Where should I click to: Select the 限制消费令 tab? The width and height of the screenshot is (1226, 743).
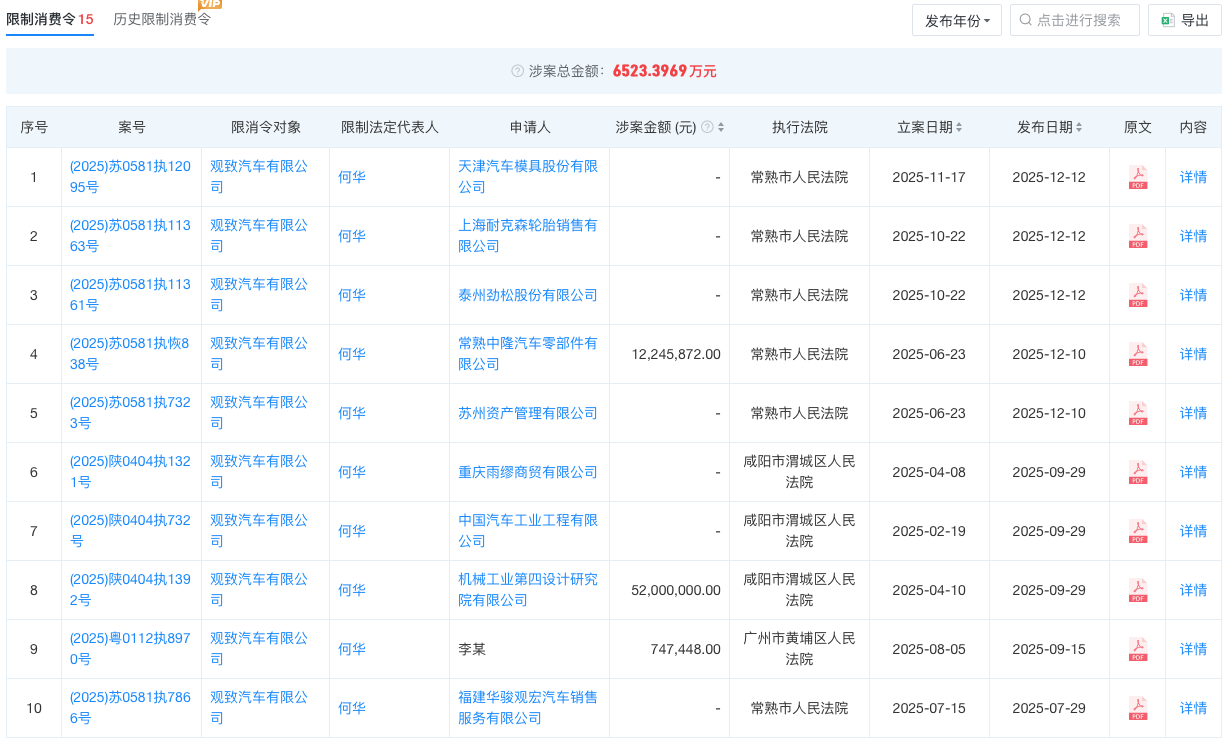coord(50,19)
